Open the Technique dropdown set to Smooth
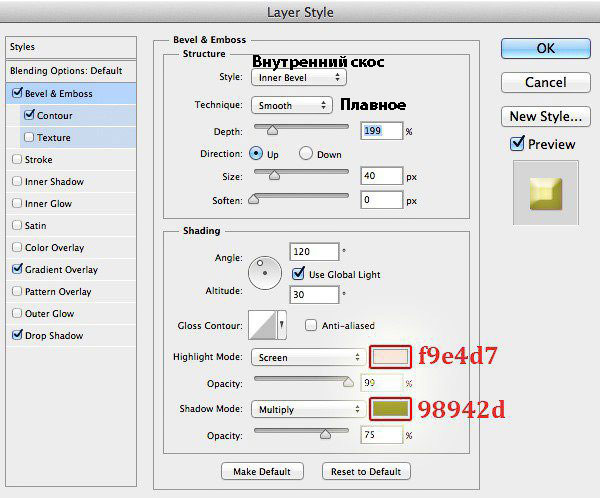This screenshot has height=498, width=600. click(x=292, y=105)
